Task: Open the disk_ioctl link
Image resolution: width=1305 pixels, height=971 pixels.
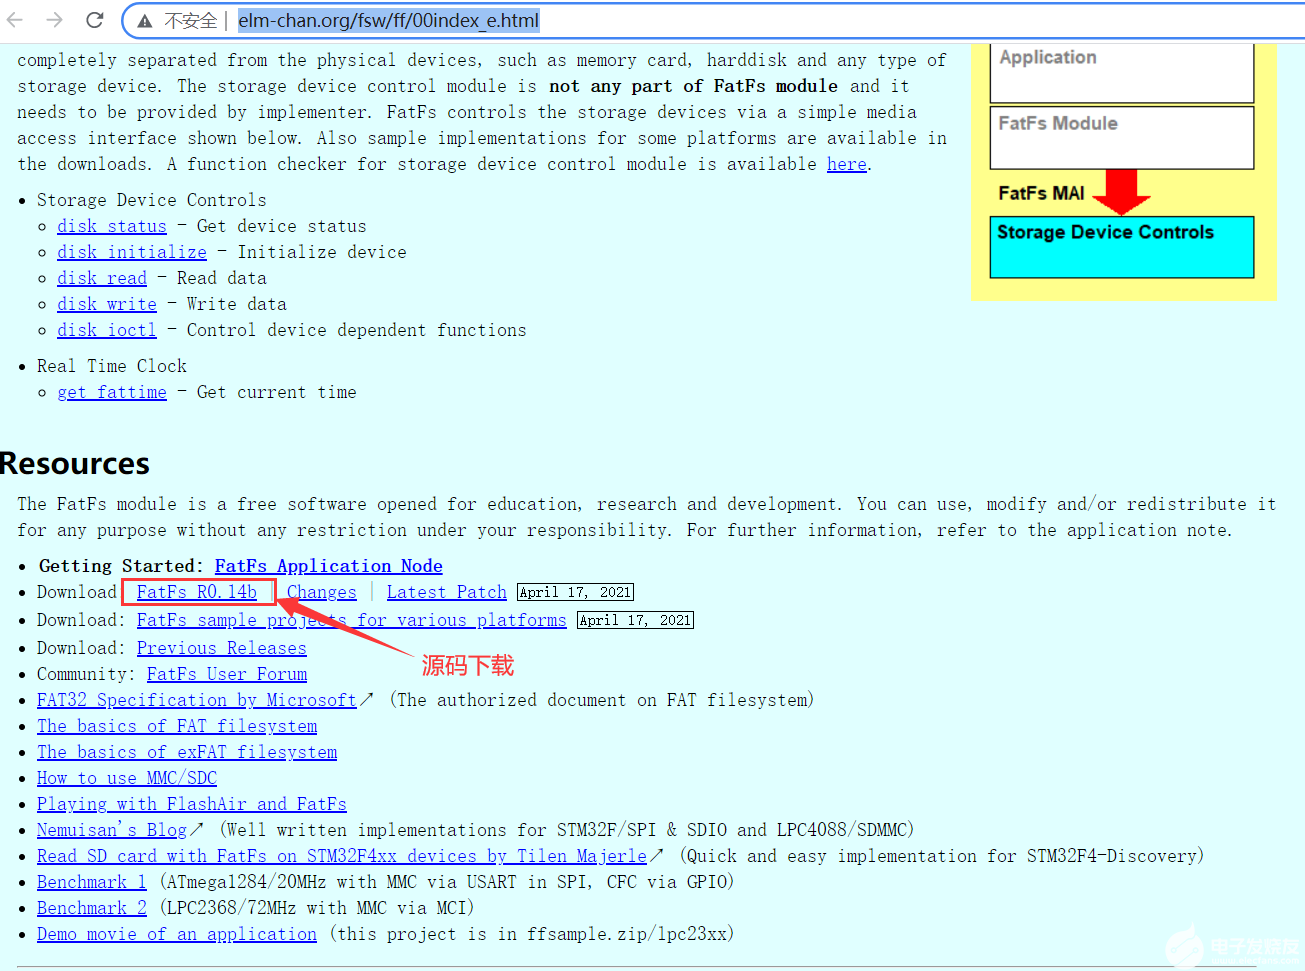Action: click(x=107, y=330)
